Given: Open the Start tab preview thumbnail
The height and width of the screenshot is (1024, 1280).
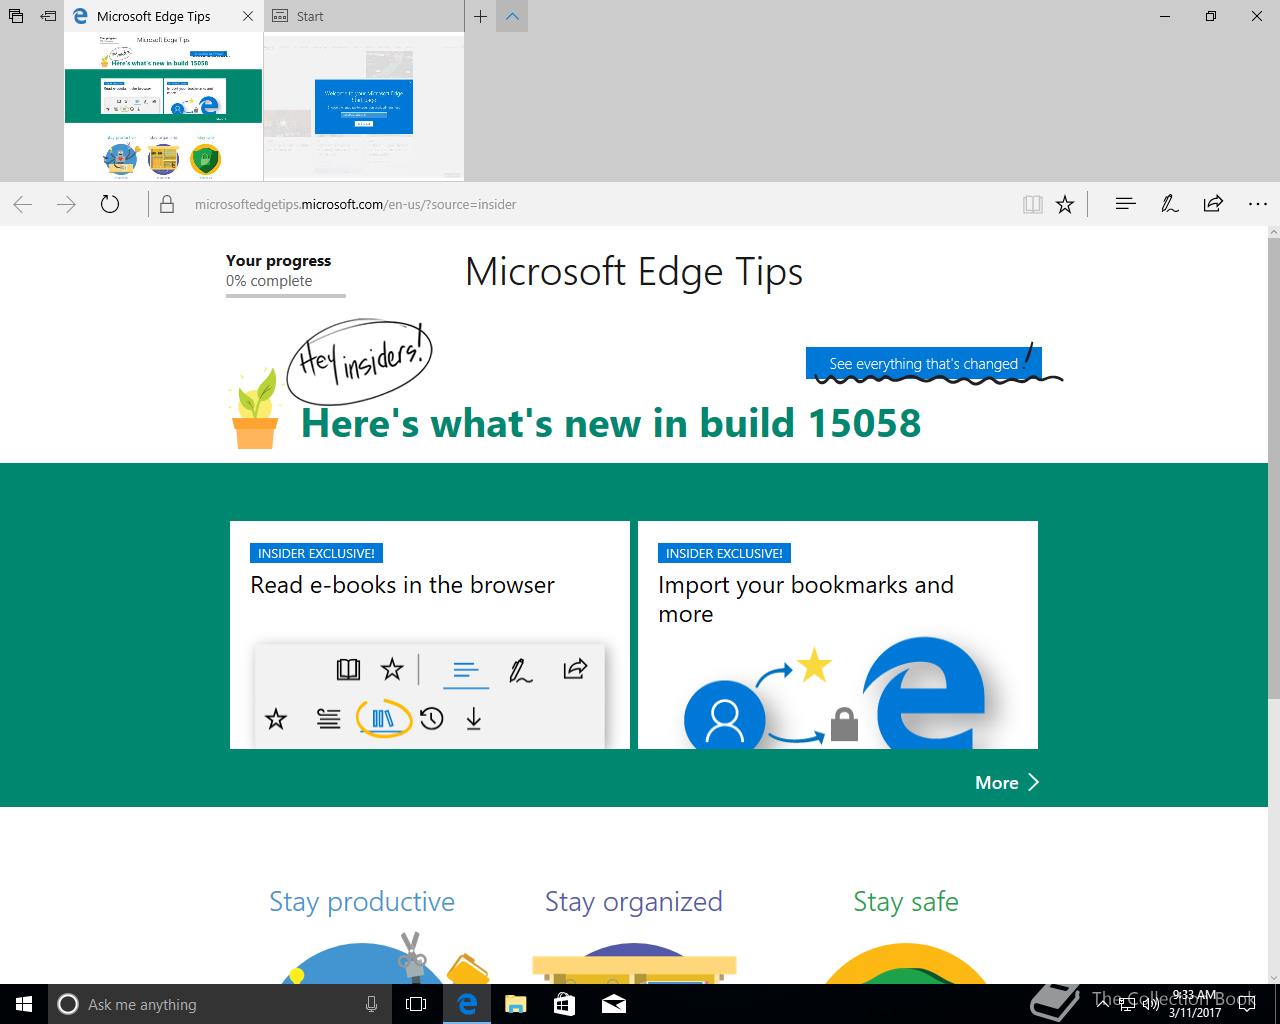Looking at the screenshot, I should [x=364, y=106].
